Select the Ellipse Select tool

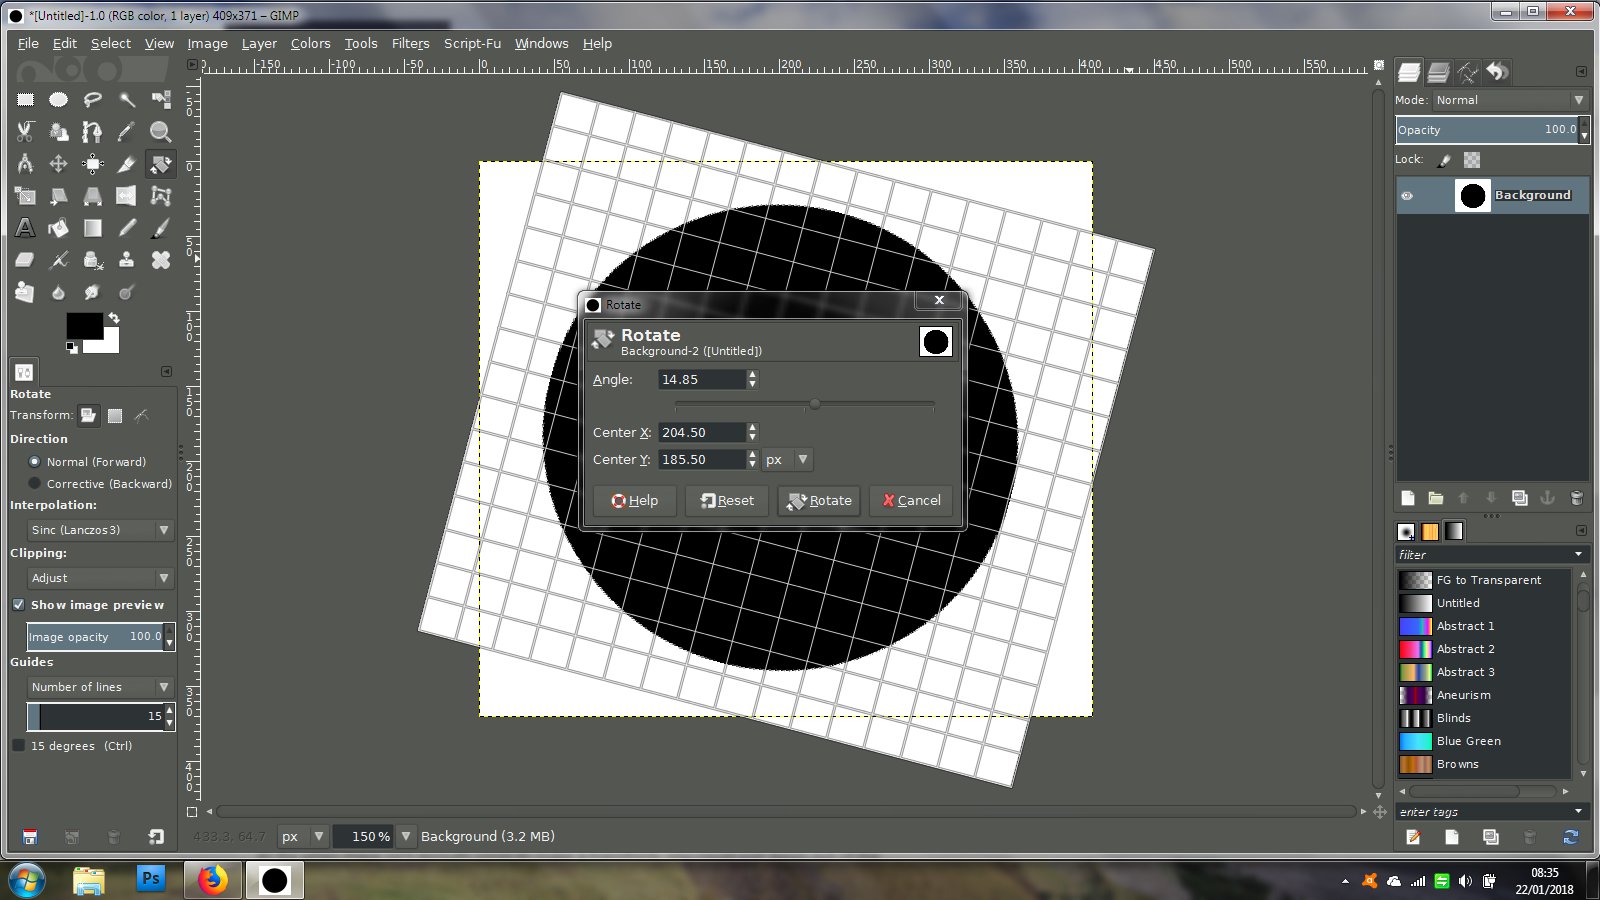point(59,99)
